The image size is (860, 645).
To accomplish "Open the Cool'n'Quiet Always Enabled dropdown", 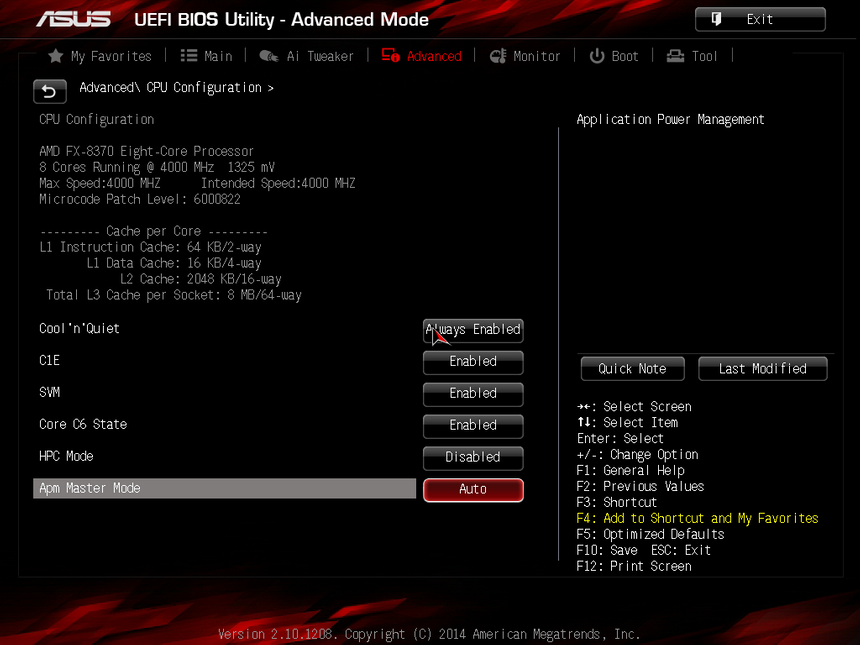I will tap(473, 330).
